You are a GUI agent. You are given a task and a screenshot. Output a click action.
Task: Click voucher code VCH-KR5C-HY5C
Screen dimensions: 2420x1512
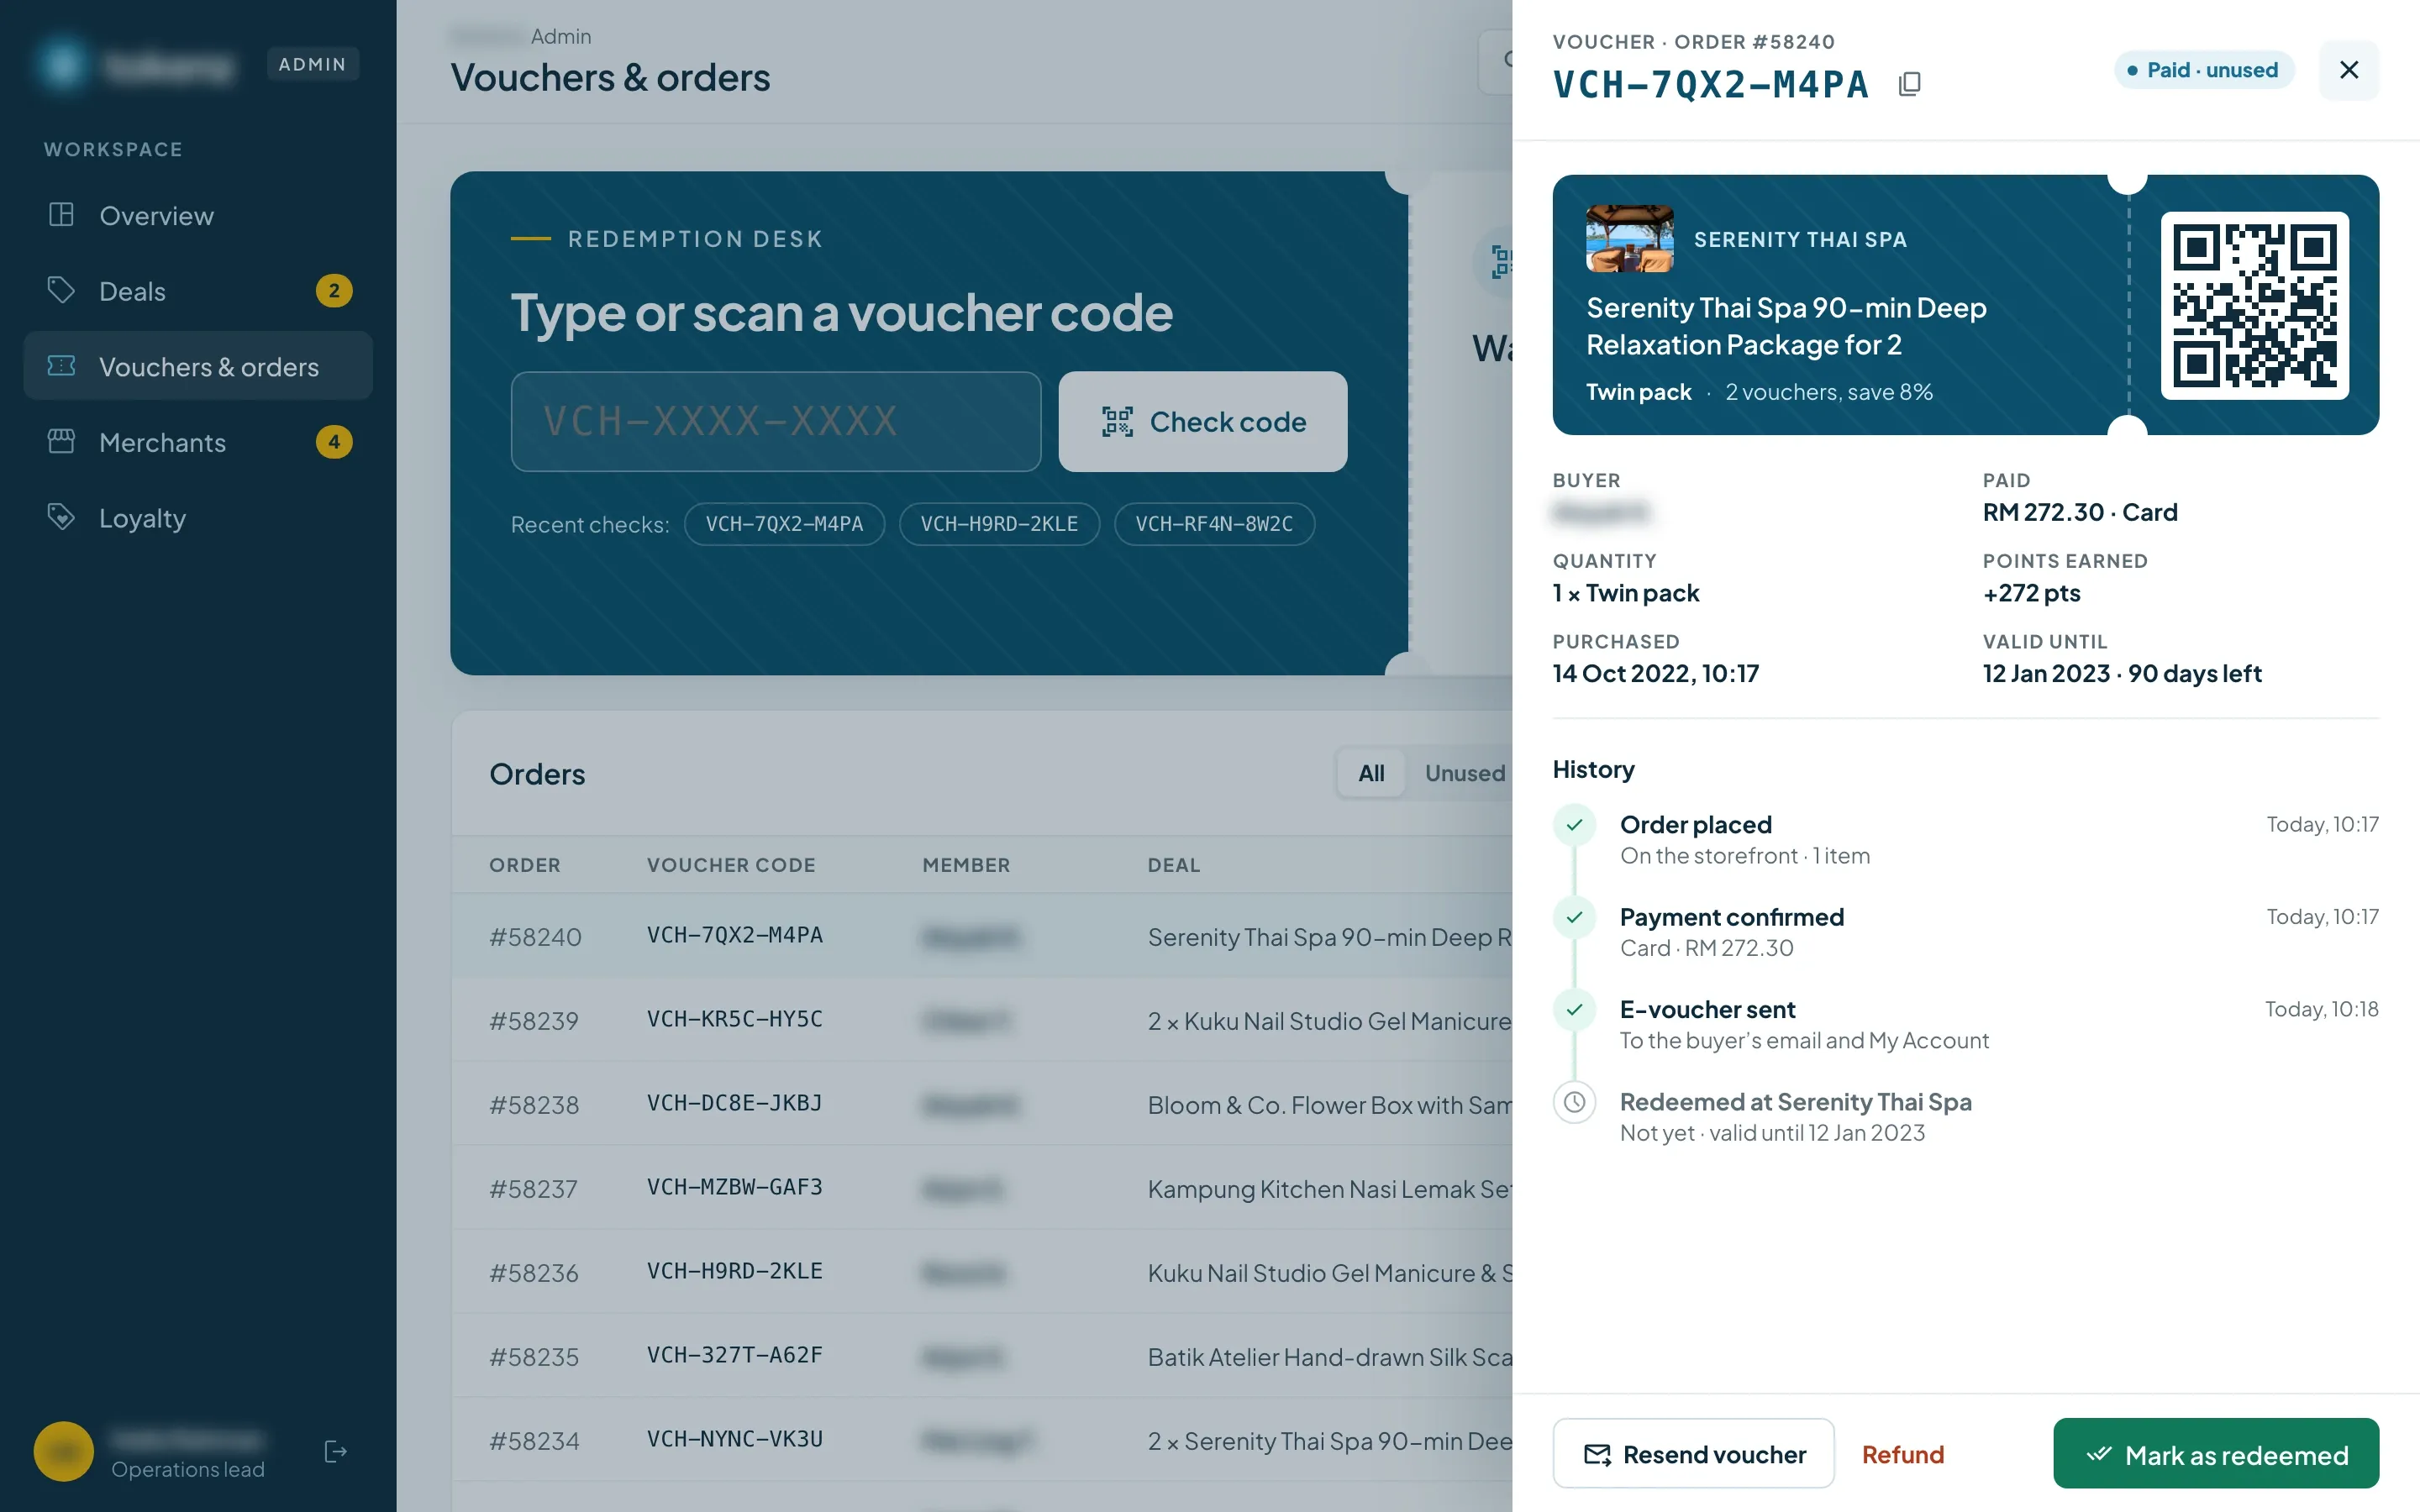click(734, 1019)
